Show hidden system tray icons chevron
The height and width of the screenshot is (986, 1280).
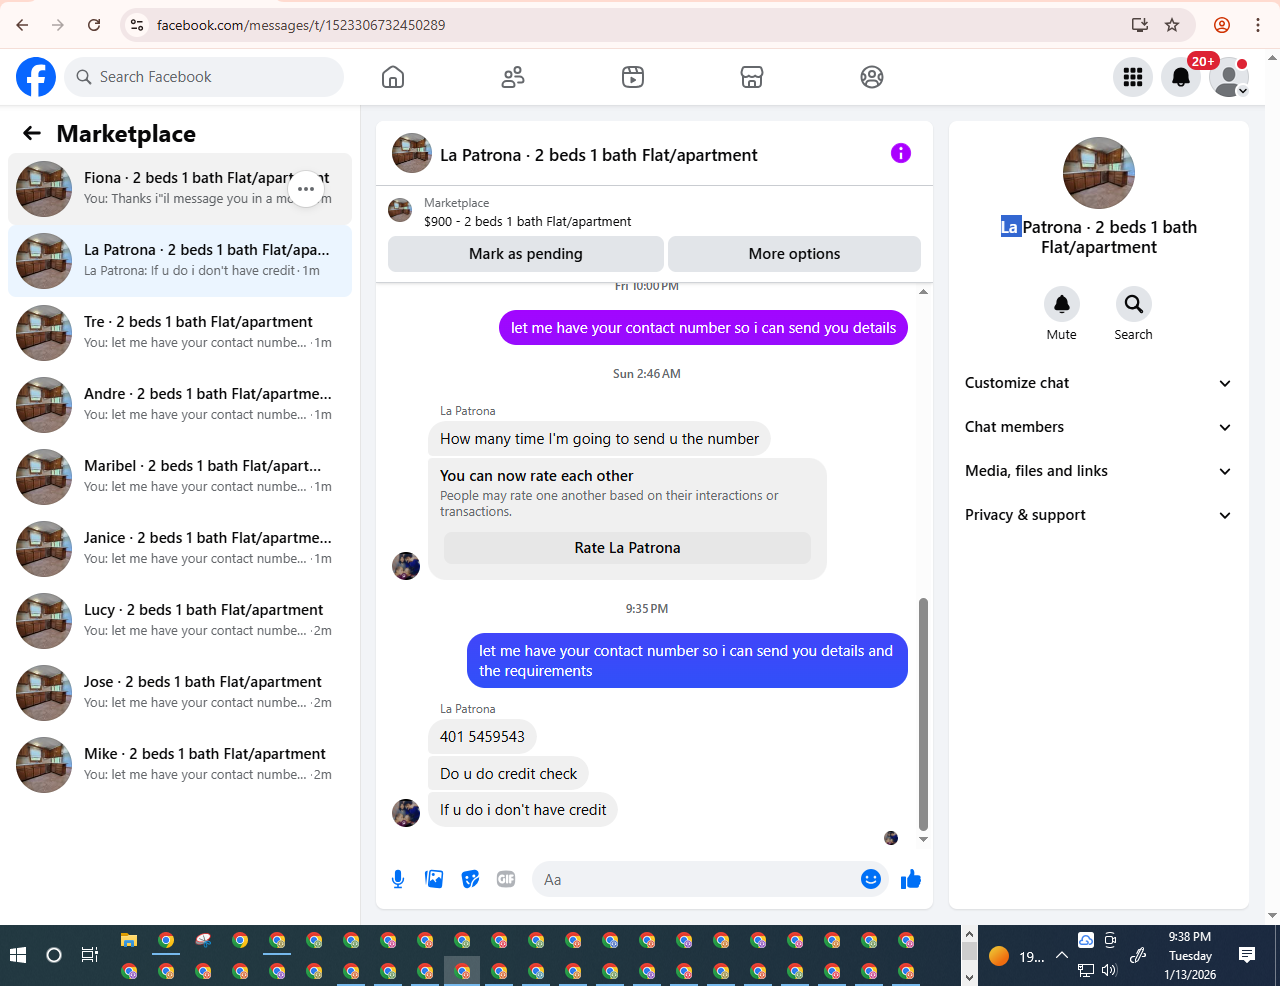tap(1062, 955)
